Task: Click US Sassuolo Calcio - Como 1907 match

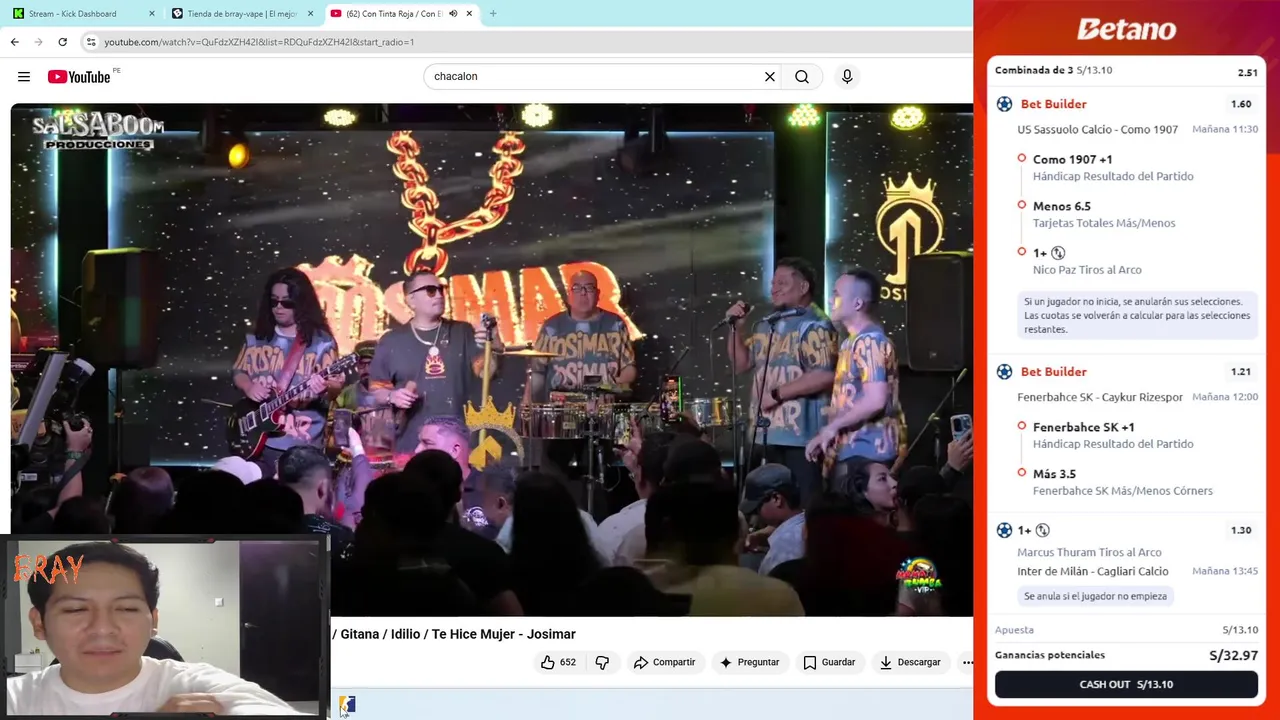Action: (x=1097, y=129)
